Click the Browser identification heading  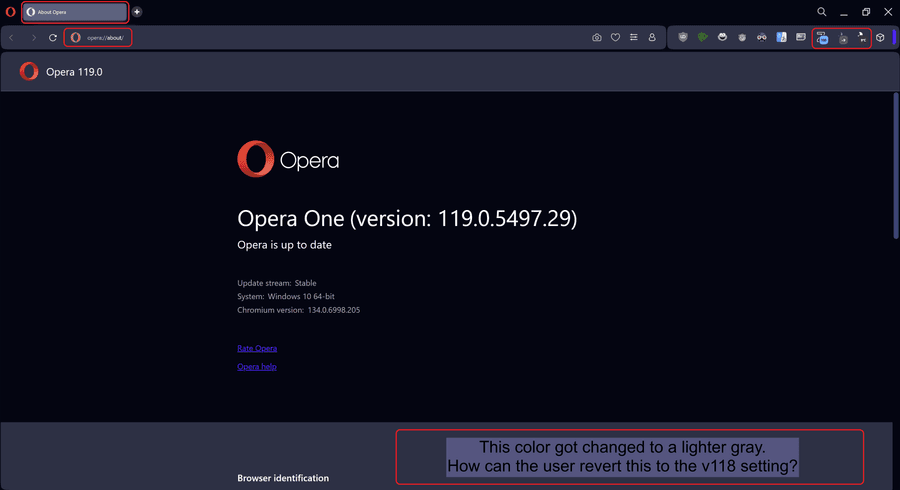283,478
